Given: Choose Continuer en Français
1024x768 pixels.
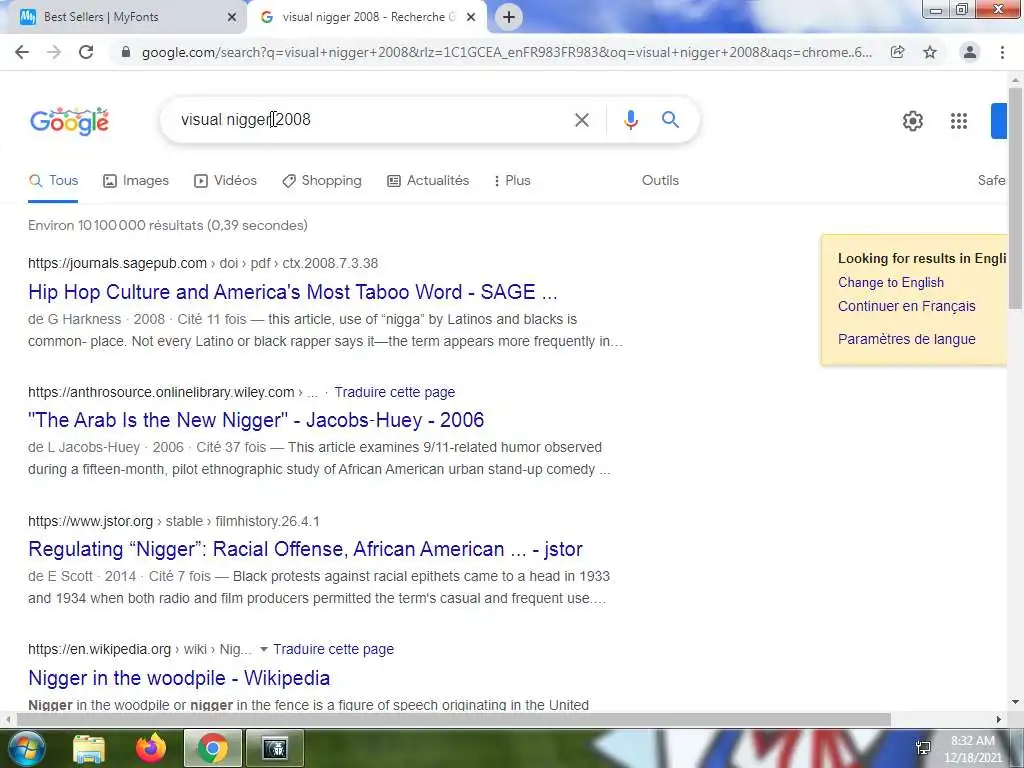Looking at the screenshot, I should tap(906, 306).
